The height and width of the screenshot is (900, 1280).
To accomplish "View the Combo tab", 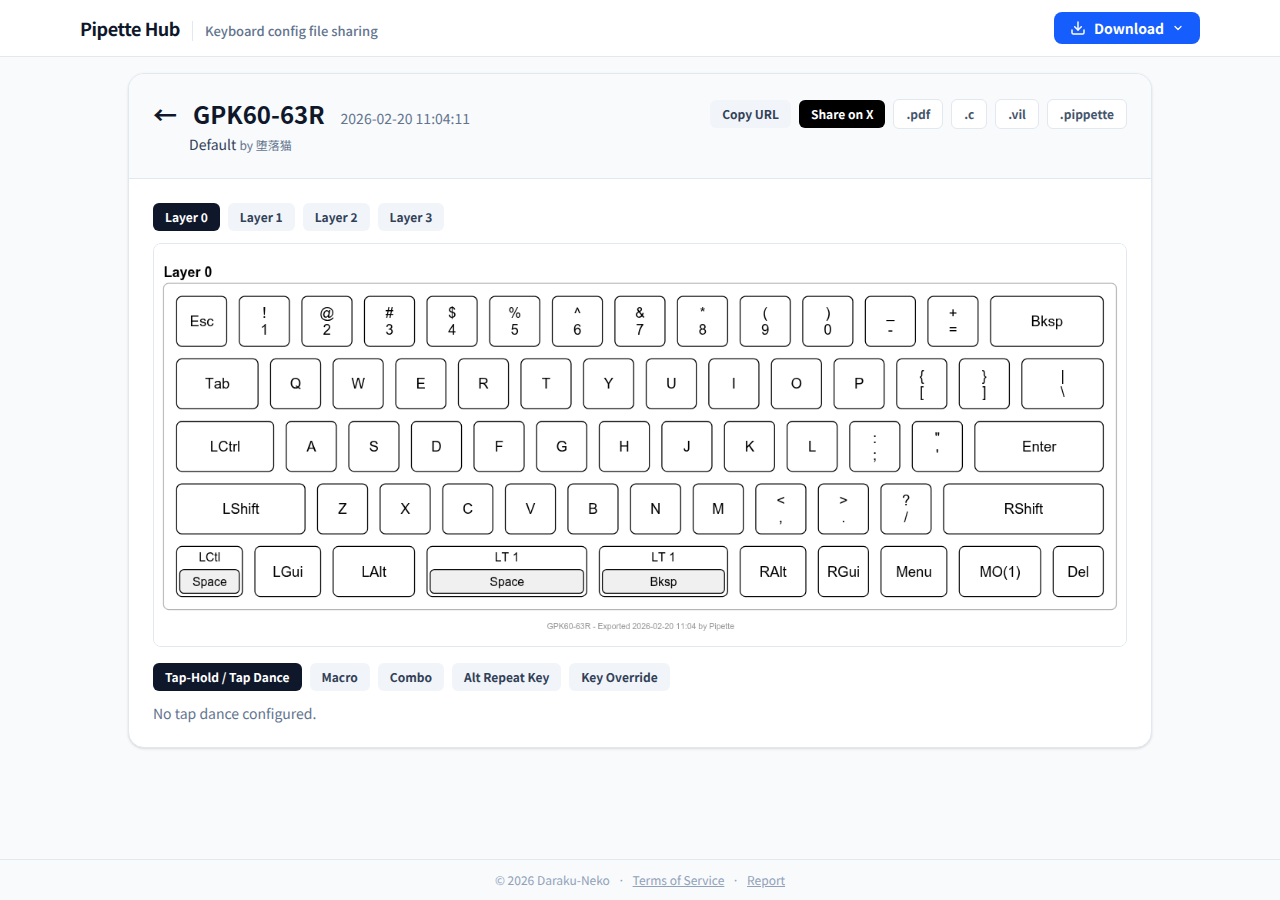I will (410, 677).
